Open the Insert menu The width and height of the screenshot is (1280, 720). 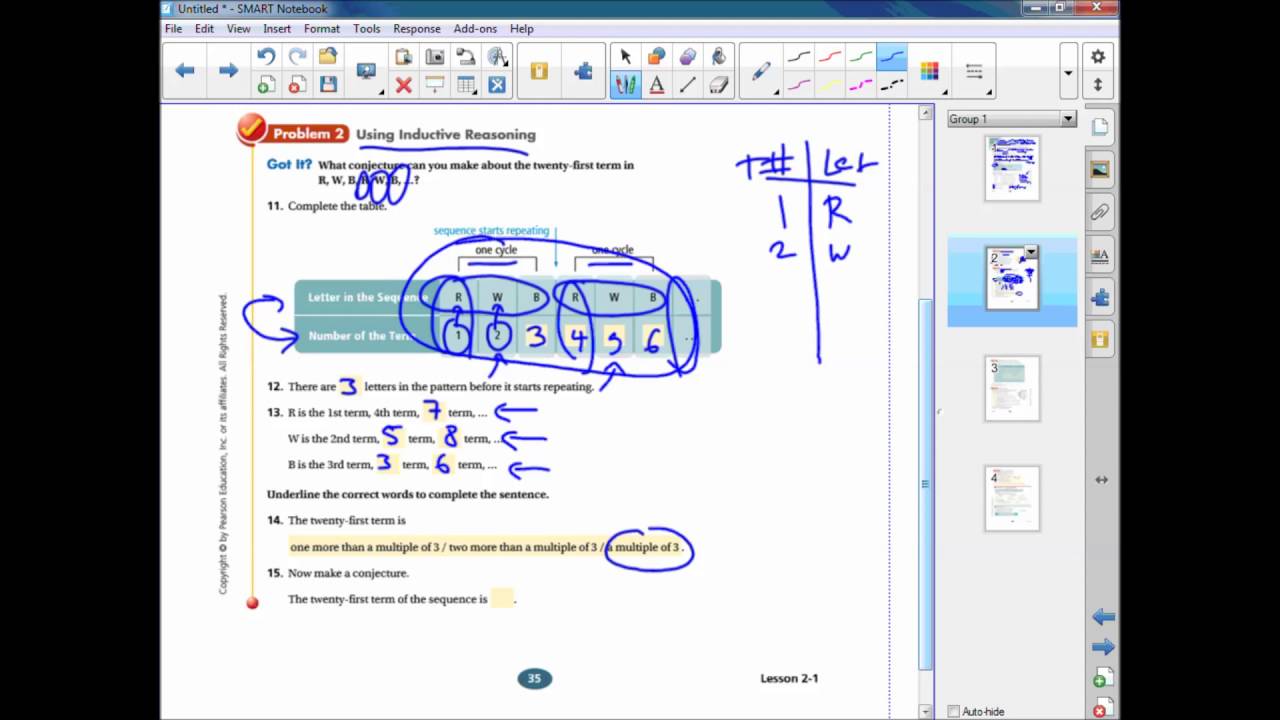(277, 29)
